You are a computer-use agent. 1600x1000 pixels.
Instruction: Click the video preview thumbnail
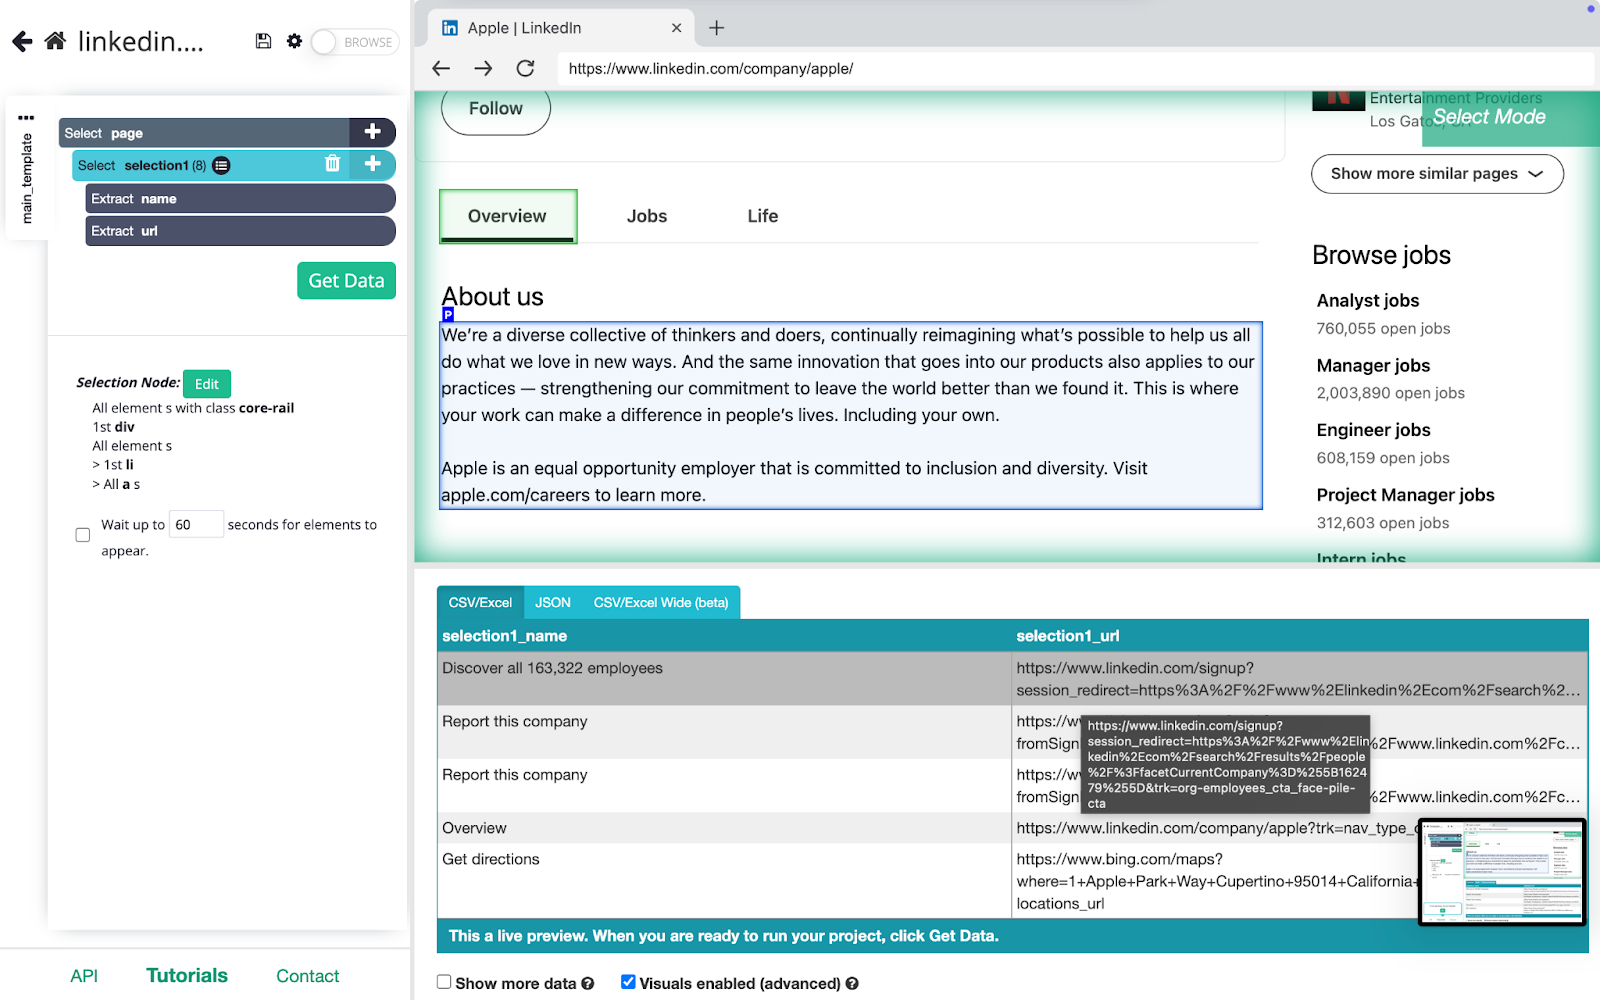(1502, 872)
